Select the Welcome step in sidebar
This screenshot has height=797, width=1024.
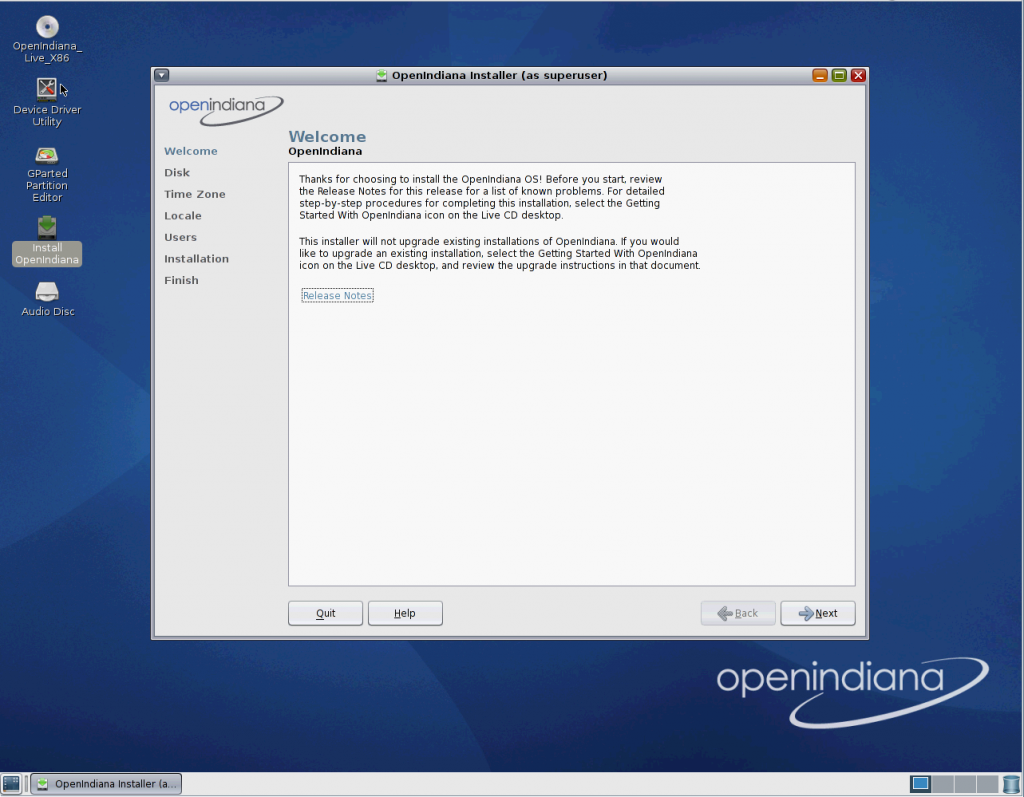191,151
